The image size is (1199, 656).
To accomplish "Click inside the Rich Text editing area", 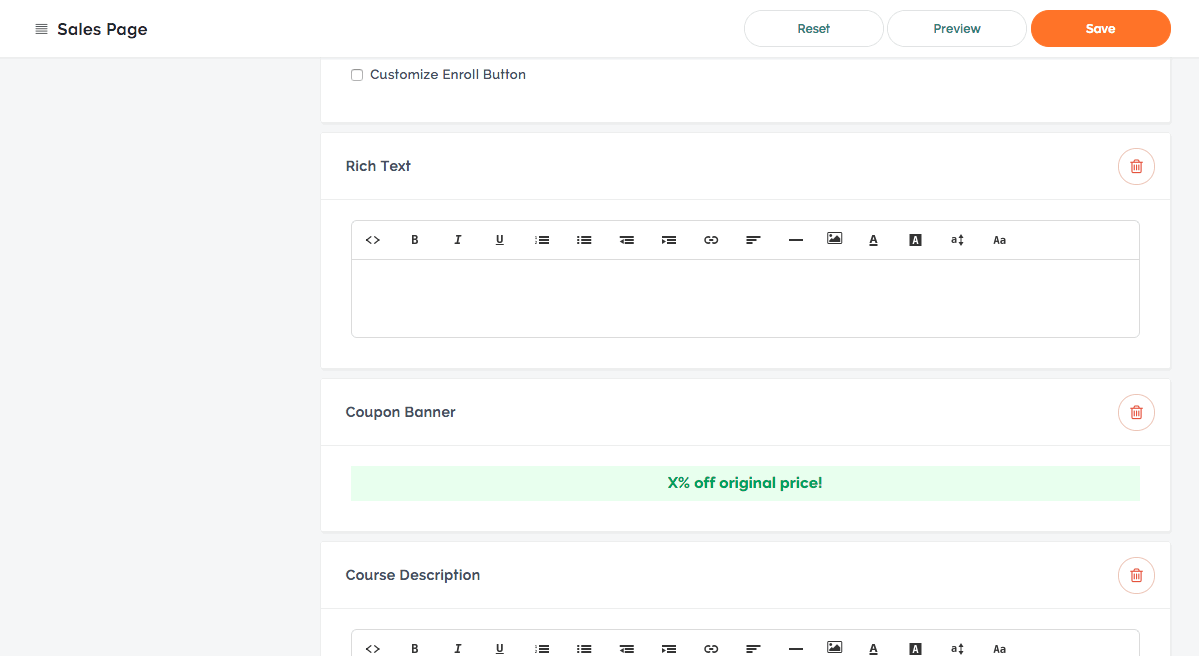I will point(745,298).
